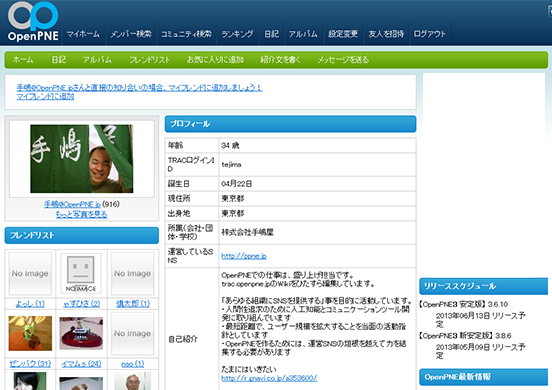Open メンバー検索 in top navigation
Screen dimensions: 552x390
[x=131, y=34]
